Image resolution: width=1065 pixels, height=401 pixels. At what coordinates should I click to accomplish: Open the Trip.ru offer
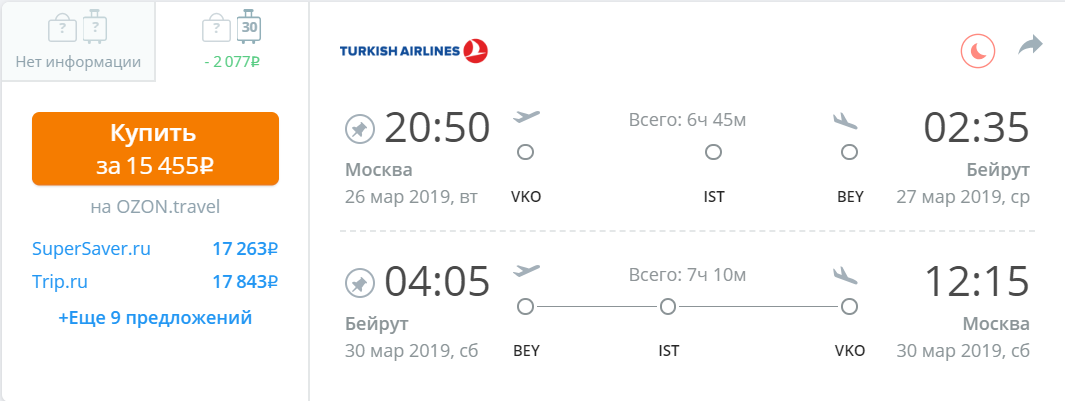tap(67, 283)
